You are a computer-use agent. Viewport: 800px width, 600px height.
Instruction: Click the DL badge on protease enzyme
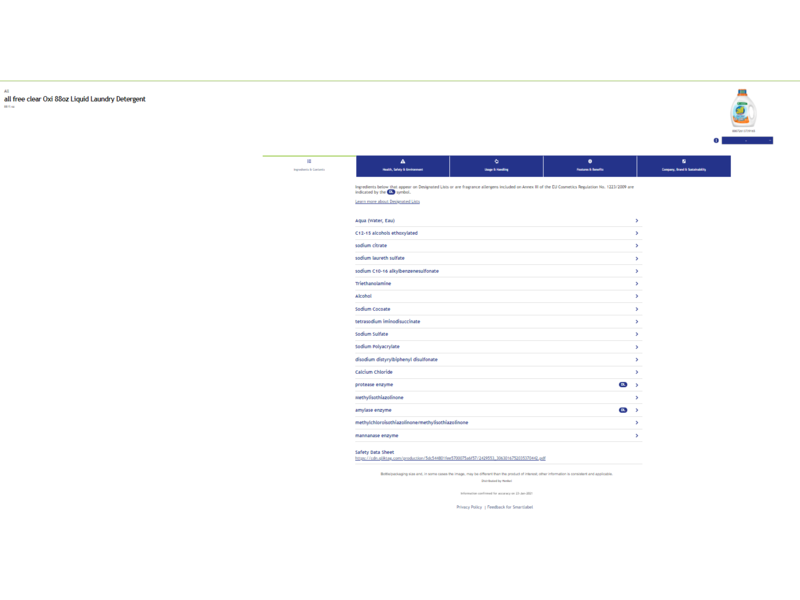(x=622, y=385)
